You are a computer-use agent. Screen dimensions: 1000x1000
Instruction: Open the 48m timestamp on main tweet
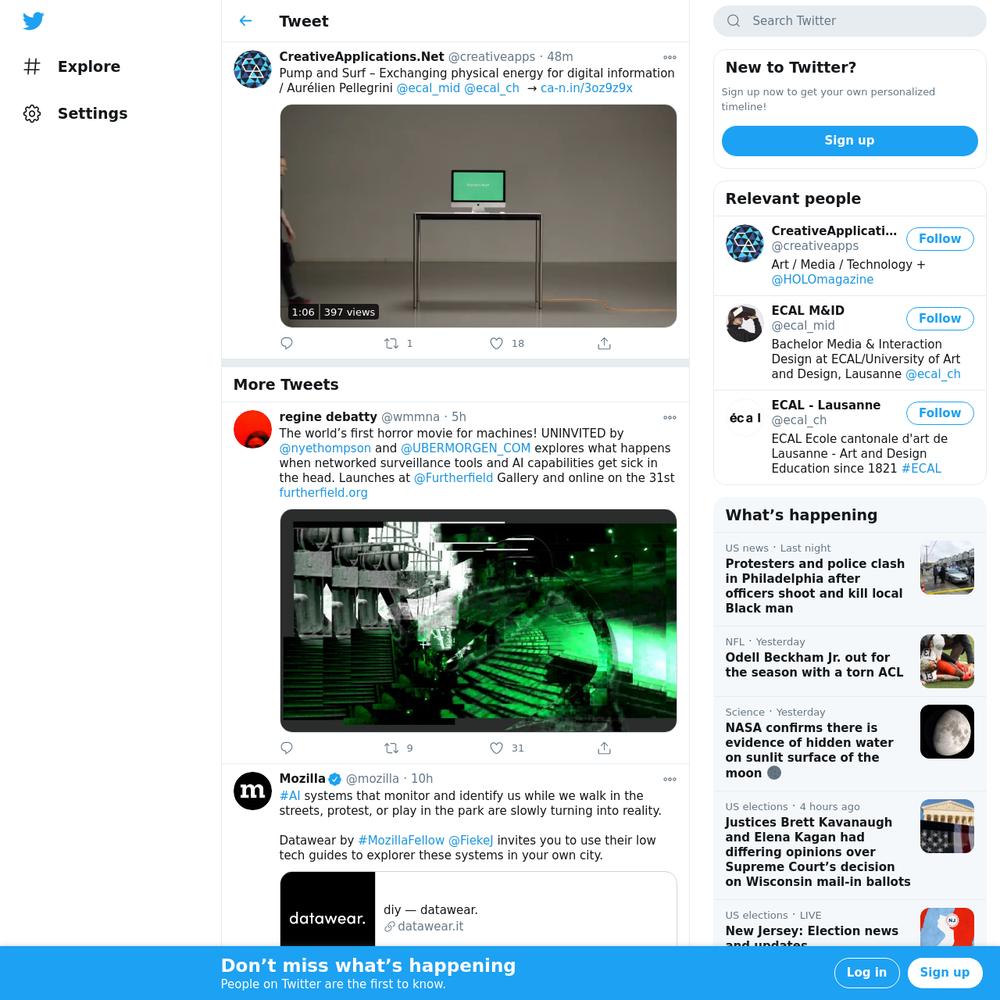coord(560,57)
